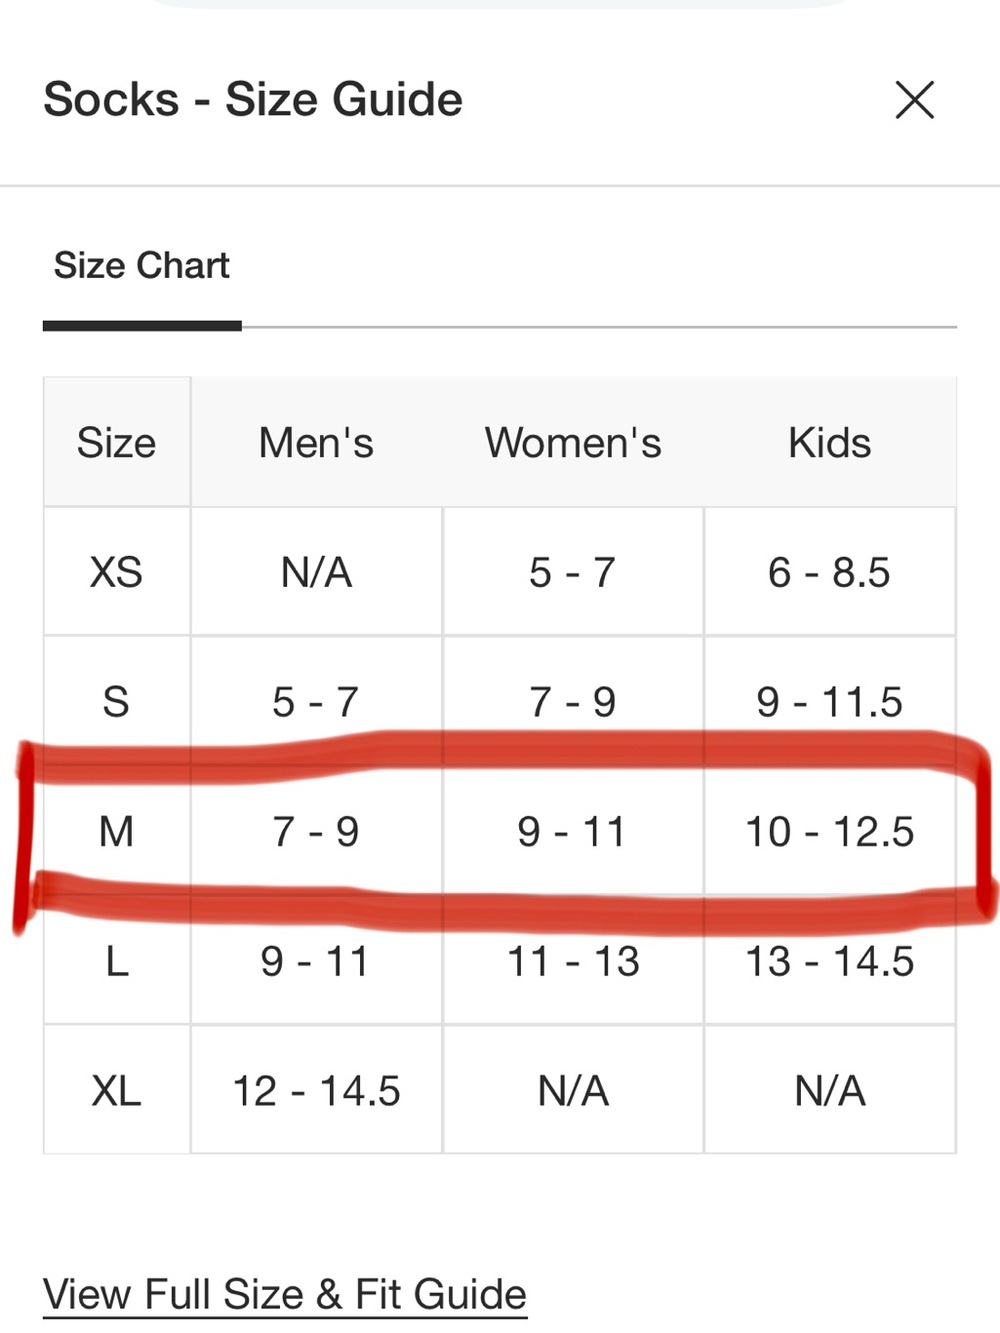Image resolution: width=1000 pixels, height=1333 pixels.
Task: Select the M size row label
Action: point(117,831)
